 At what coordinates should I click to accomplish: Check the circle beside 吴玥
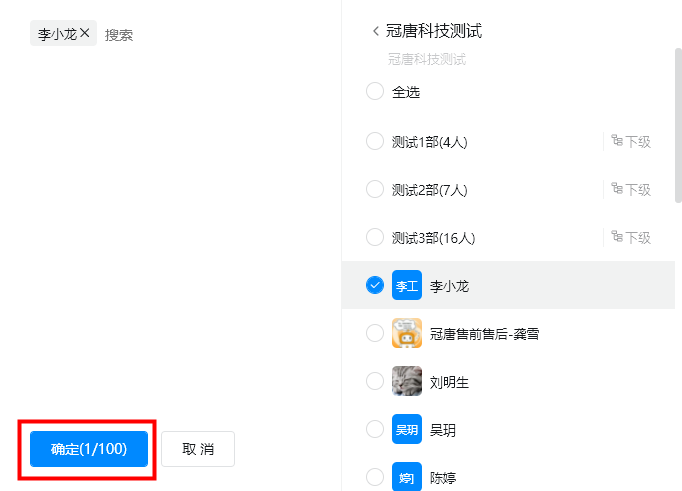[375, 429]
